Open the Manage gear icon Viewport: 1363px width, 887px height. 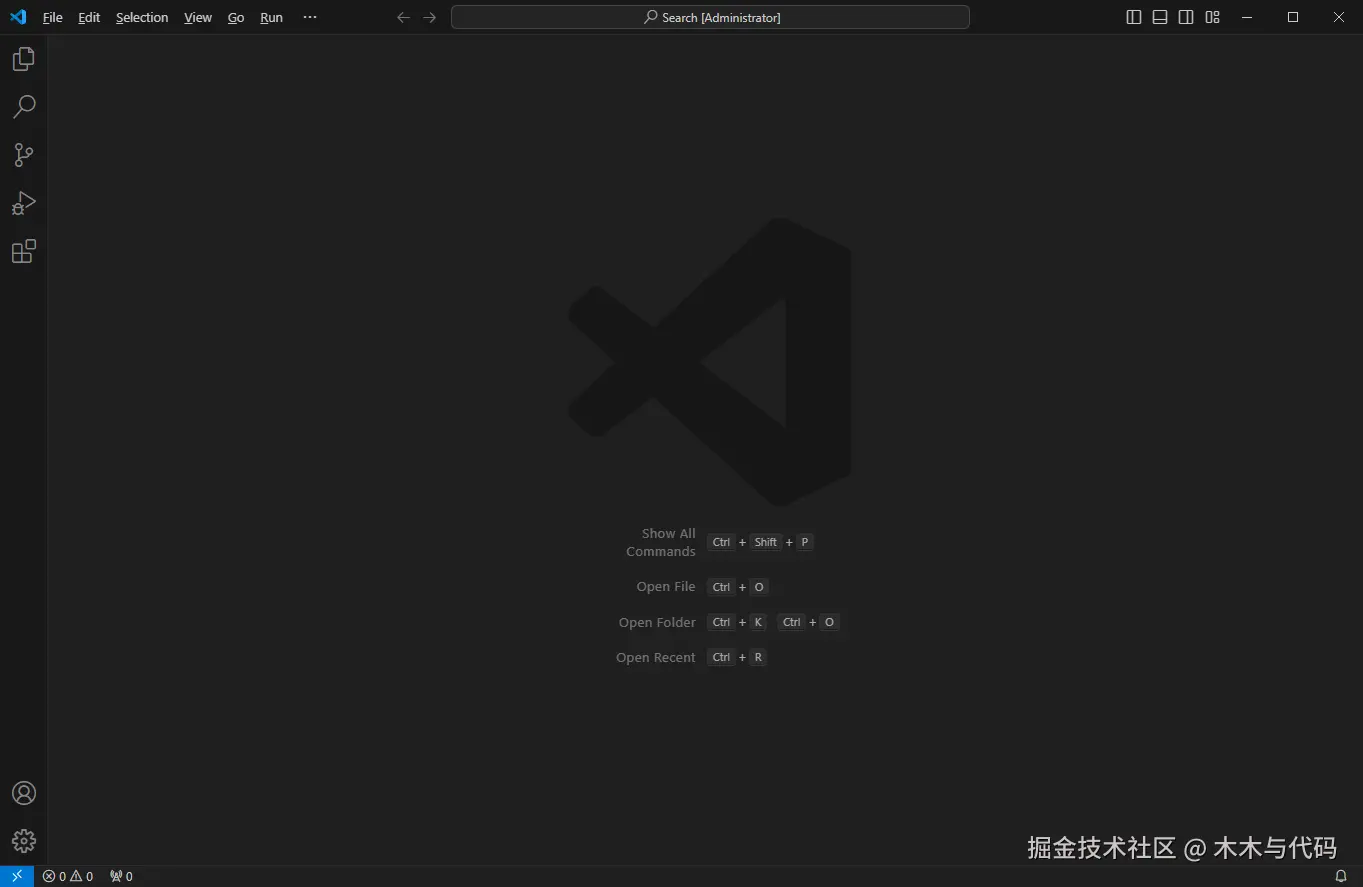click(23, 841)
